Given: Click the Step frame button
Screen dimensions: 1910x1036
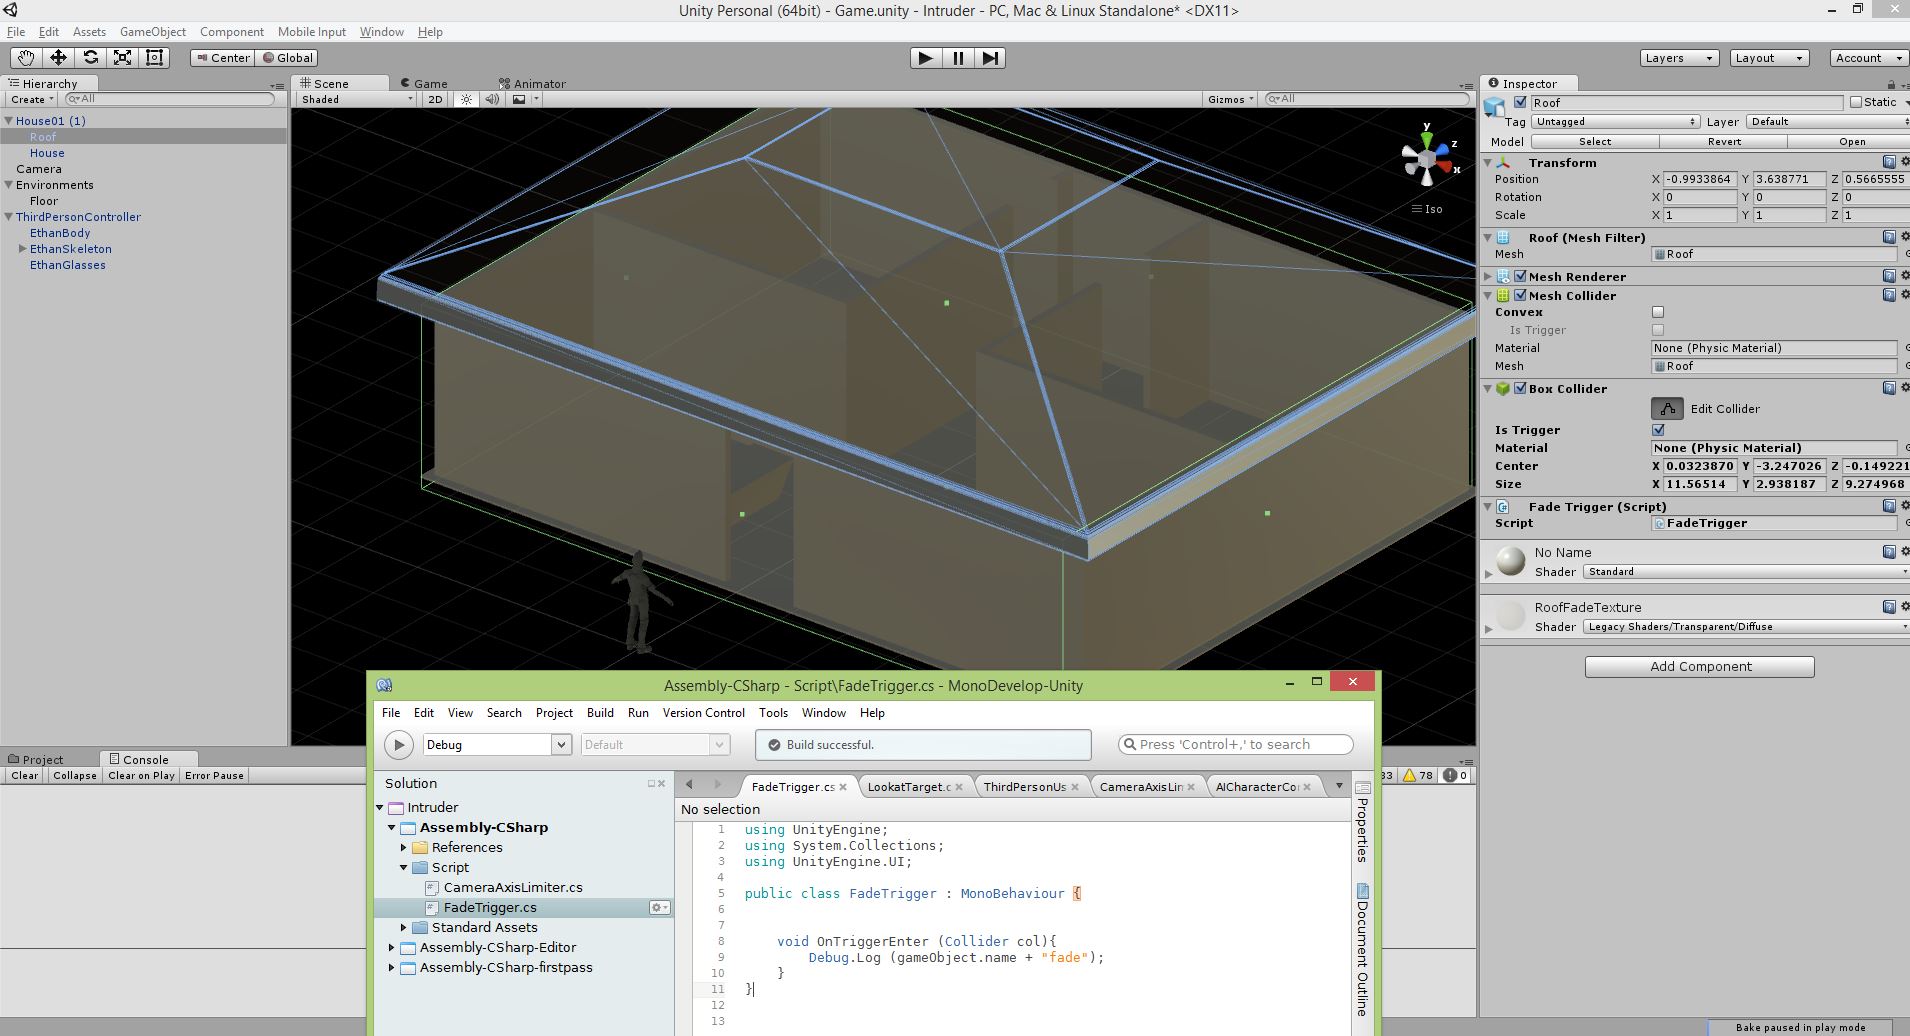Looking at the screenshot, I should click(x=990, y=58).
